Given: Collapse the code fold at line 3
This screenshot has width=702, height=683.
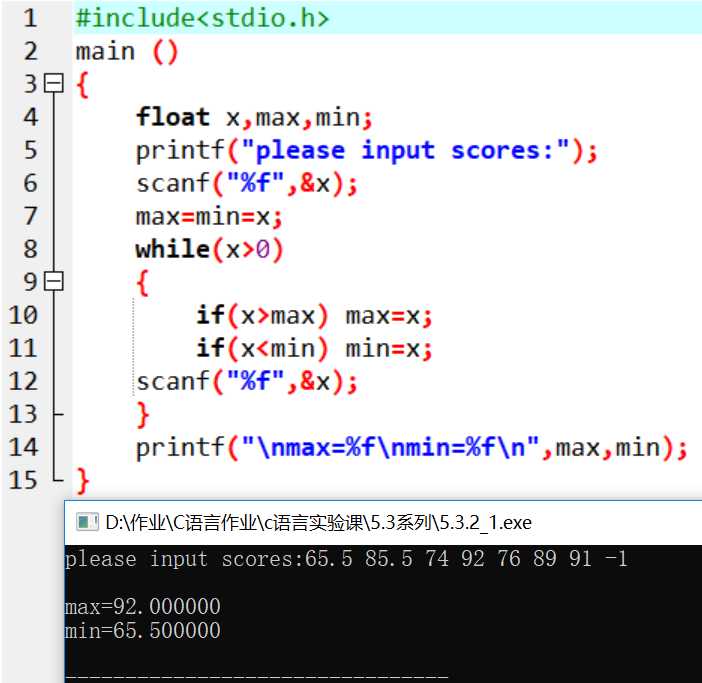Looking at the screenshot, I should point(54,83).
